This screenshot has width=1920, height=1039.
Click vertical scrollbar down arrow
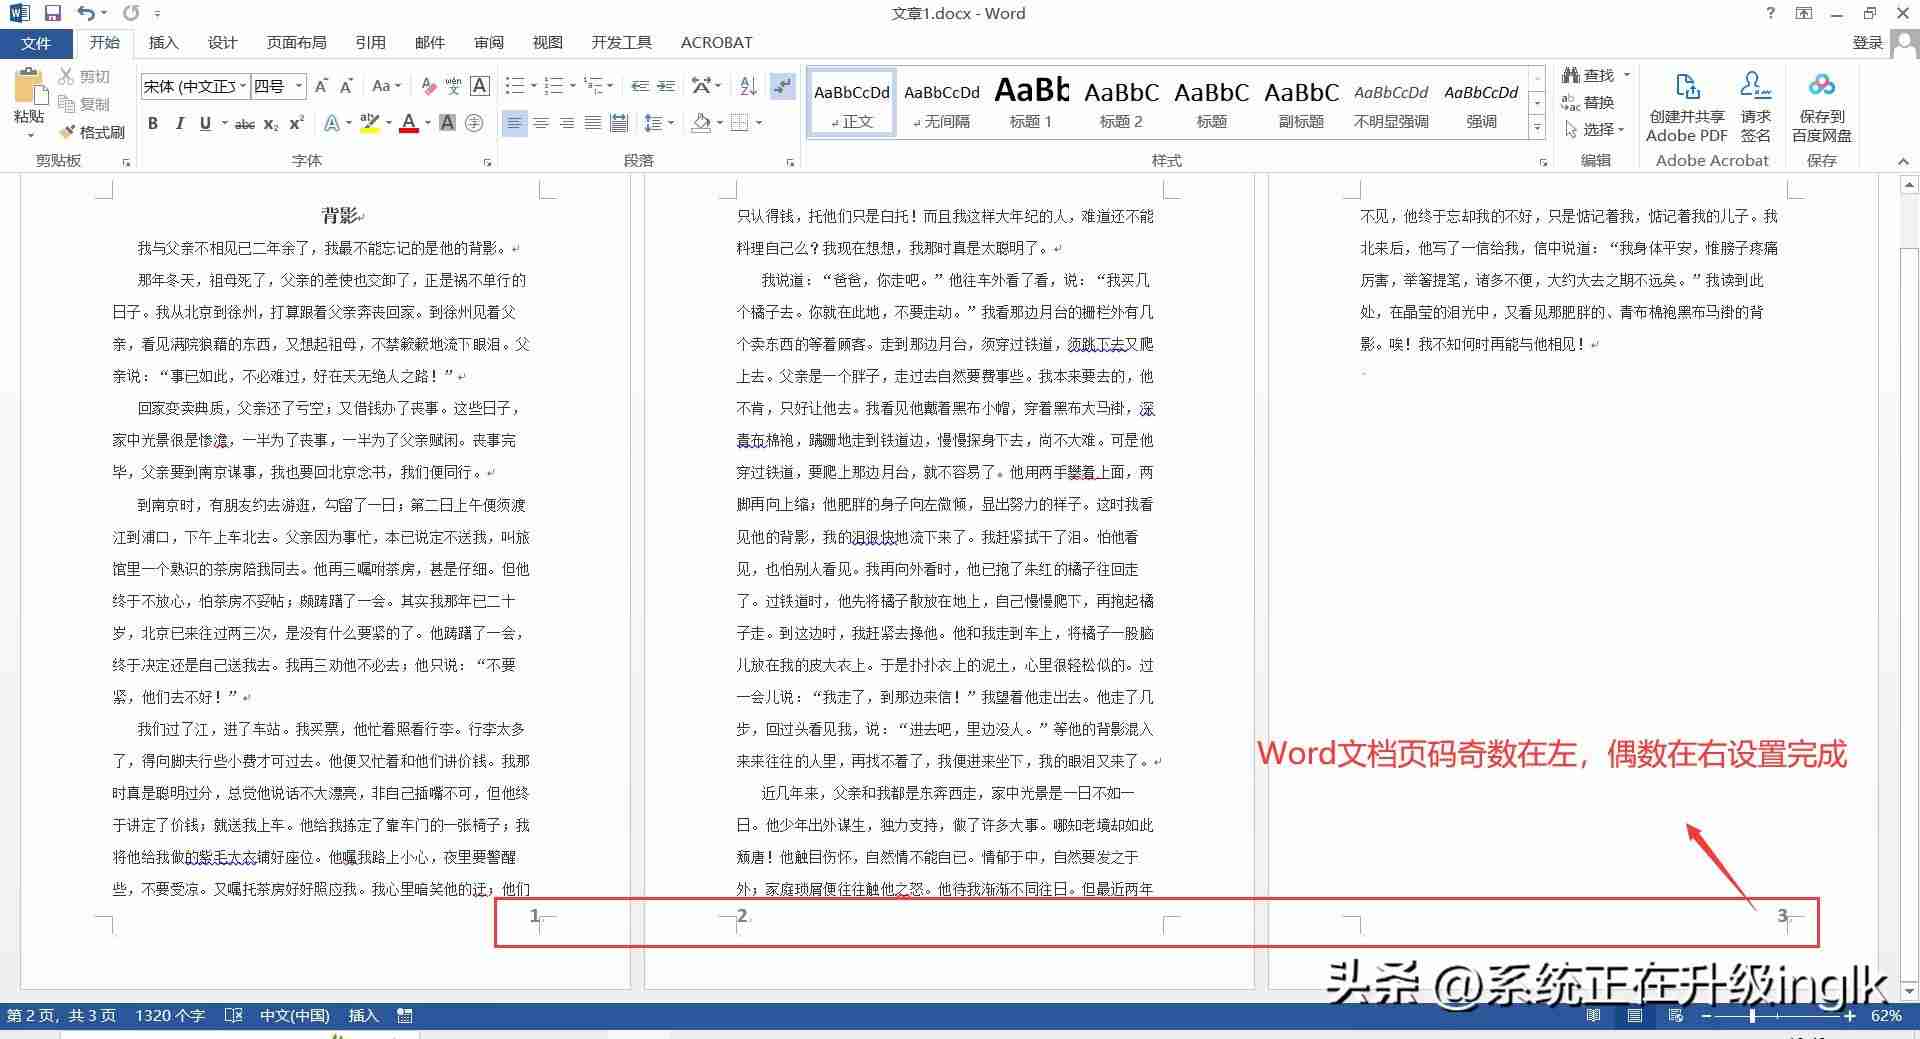pos(1909,992)
